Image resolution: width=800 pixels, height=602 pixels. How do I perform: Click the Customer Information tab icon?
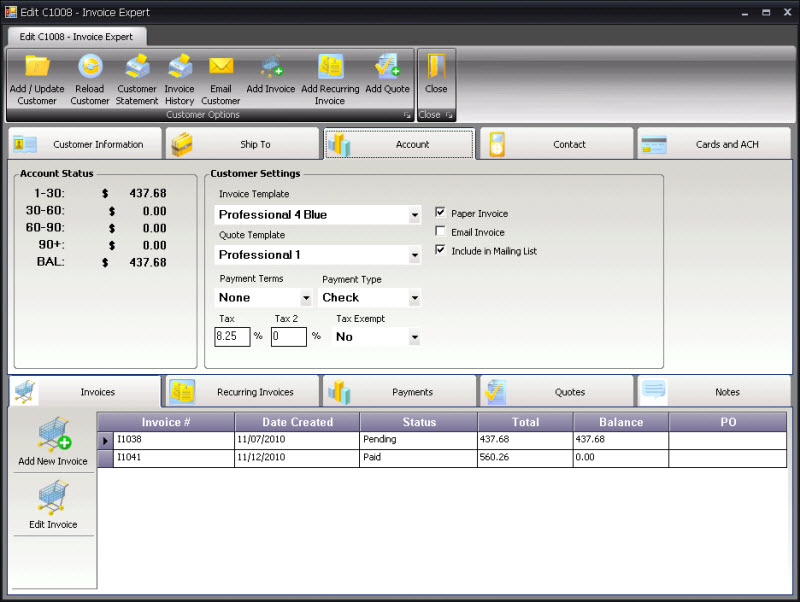click(24, 144)
